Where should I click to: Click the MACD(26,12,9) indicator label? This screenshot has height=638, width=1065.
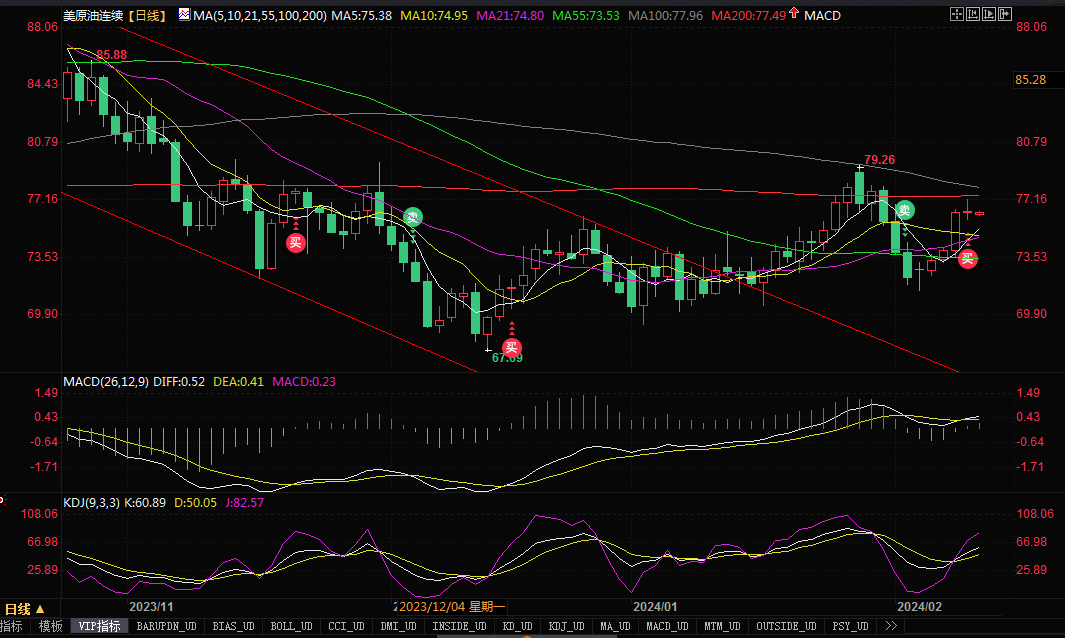pos(107,381)
